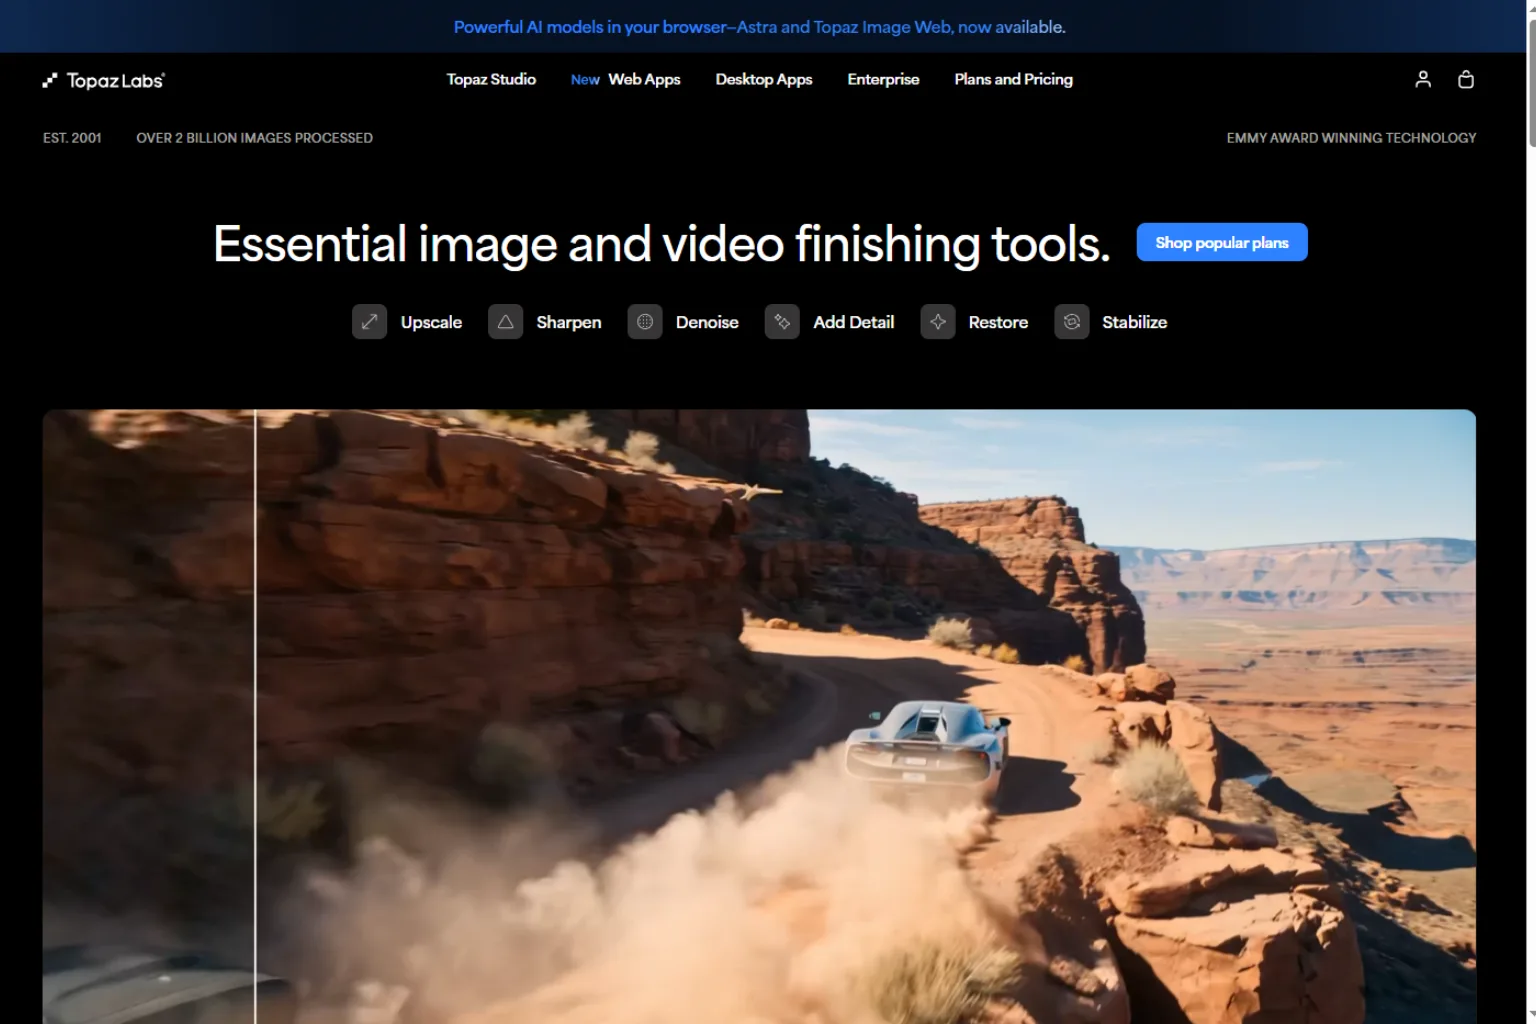This screenshot has width=1536, height=1024.
Task: Click the 'Essential image and video finishing tools.' headline
Action: (x=661, y=244)
